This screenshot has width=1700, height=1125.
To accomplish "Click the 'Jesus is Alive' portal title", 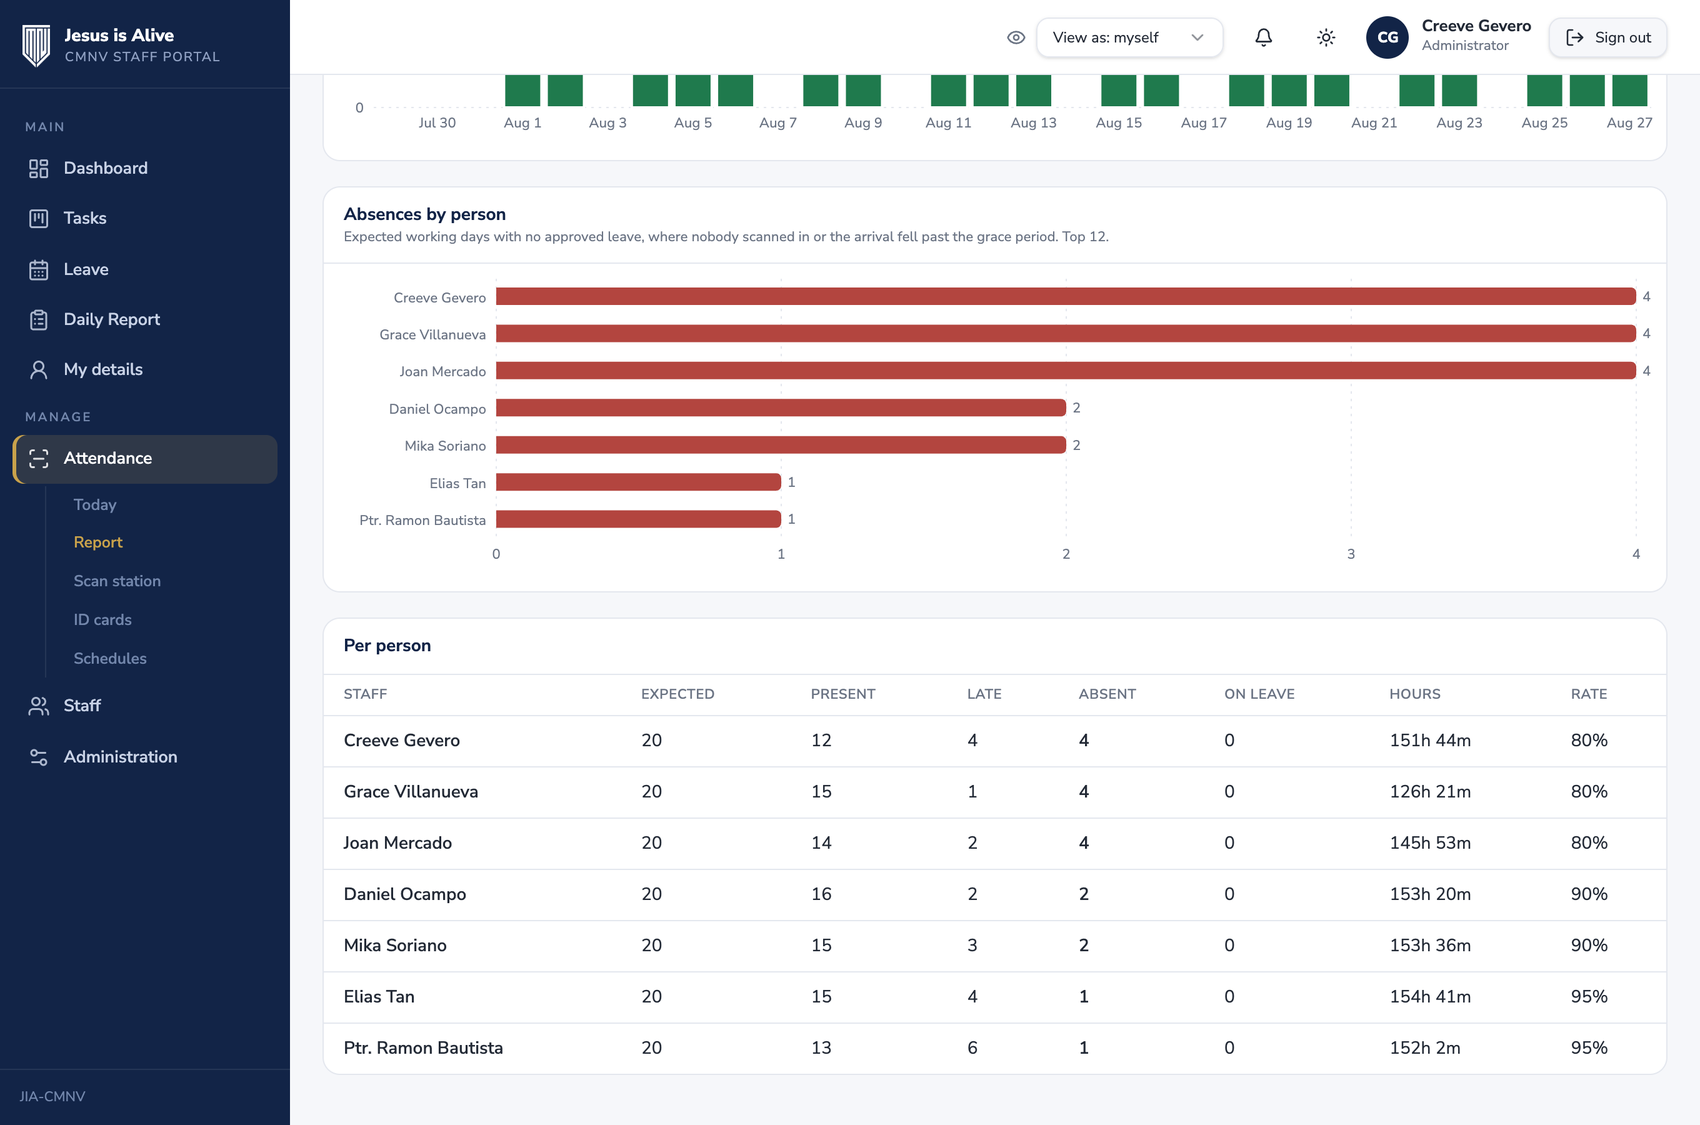I will tap(119, 35).
